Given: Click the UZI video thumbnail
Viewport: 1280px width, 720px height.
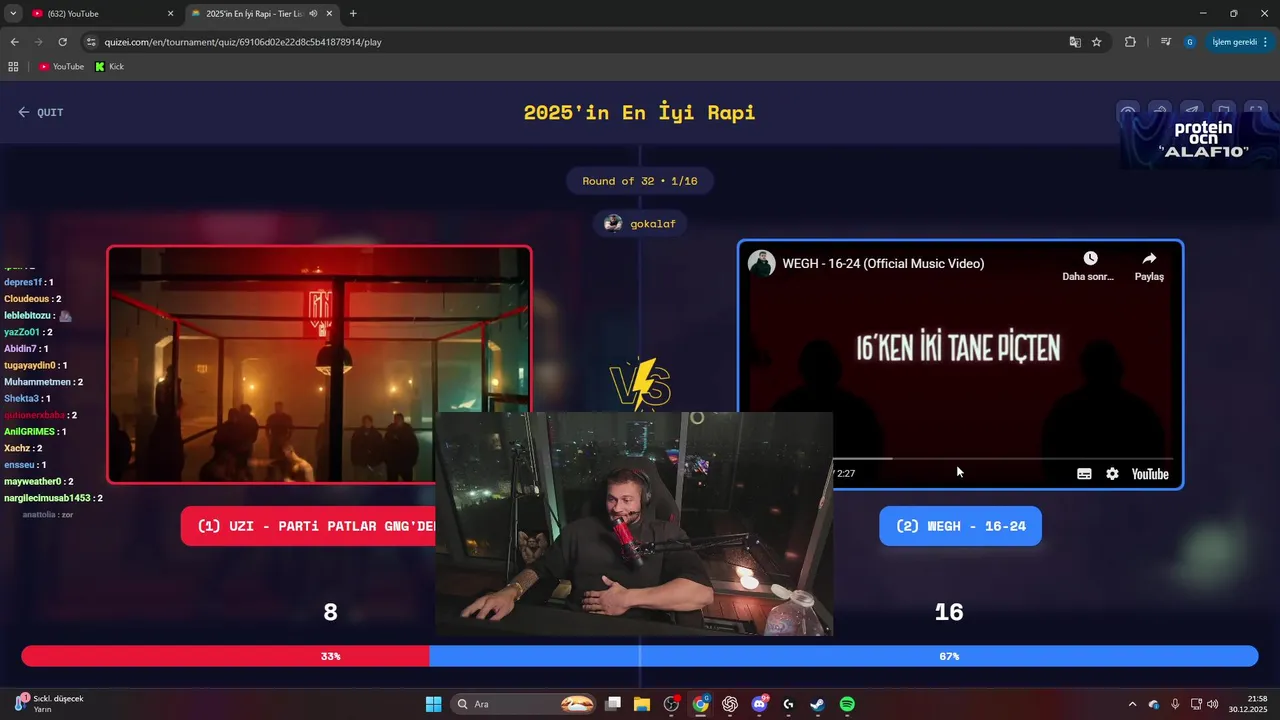Looking at the screenshot, I should coord(319,365).
